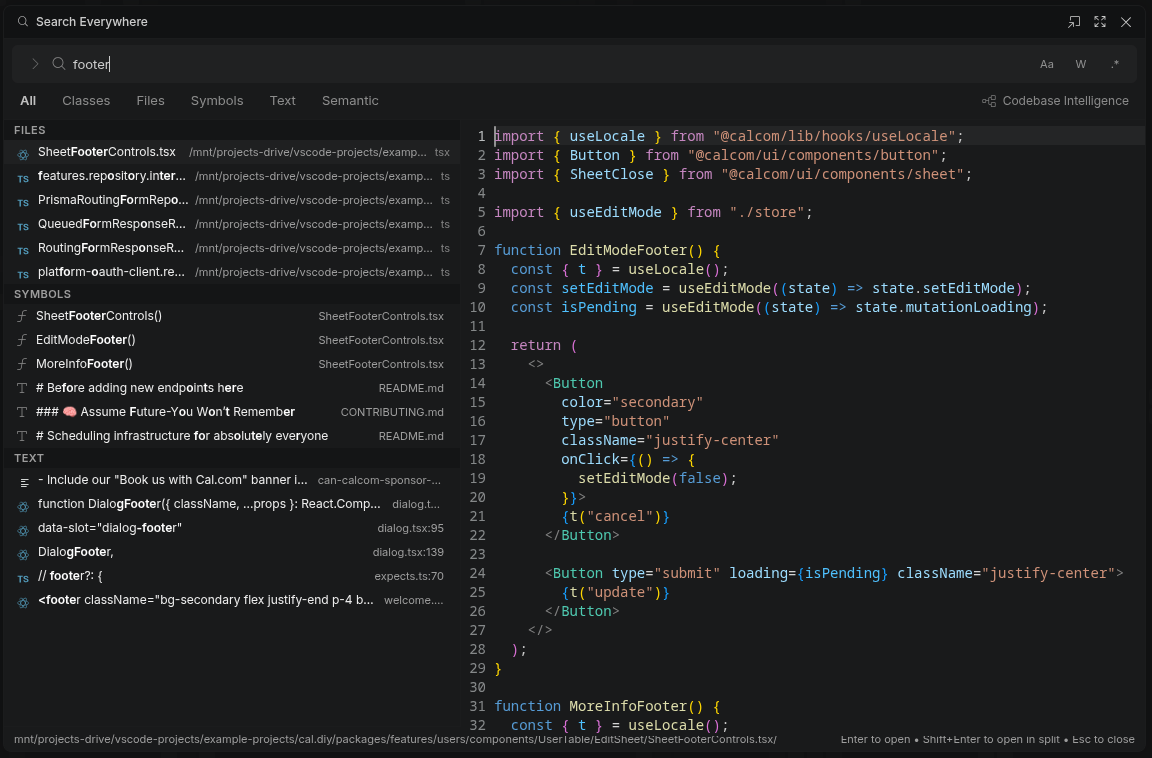1152x758 pixels.
Task: Click function icon beside MoreInfoFooter()
Action: (22, 364)
